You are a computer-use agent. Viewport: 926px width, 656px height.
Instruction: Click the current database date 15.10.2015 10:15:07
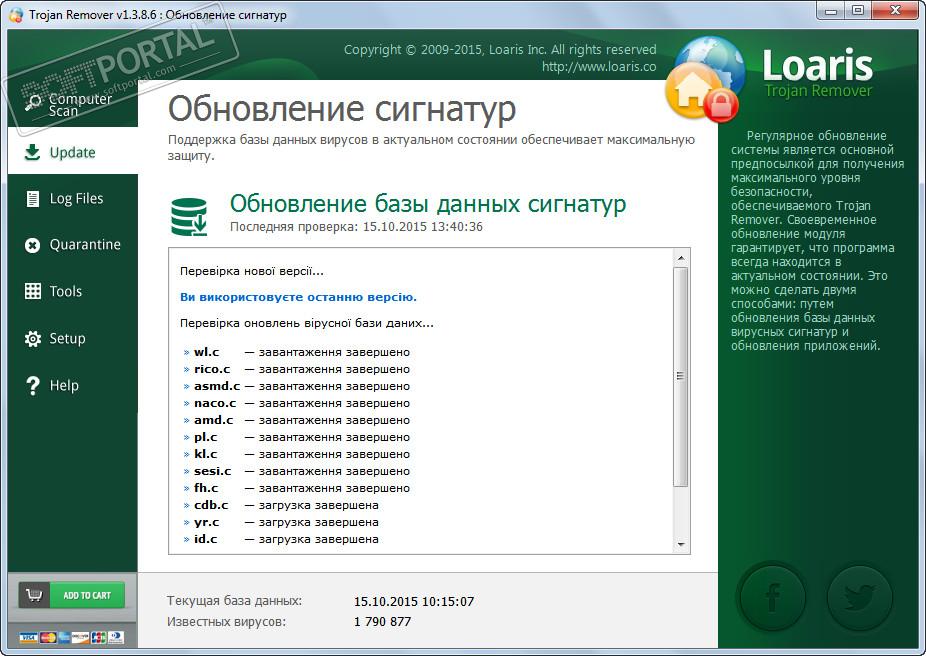413,602
